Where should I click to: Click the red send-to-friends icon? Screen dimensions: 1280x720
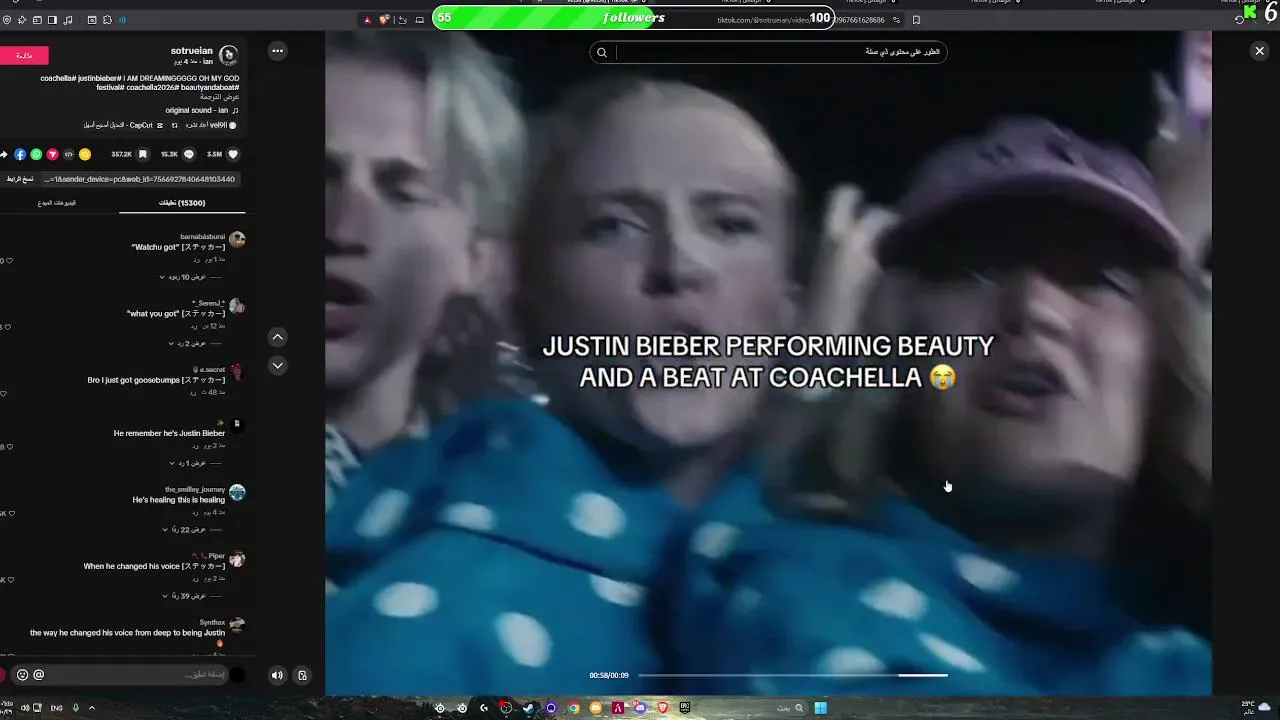(52, 154)
